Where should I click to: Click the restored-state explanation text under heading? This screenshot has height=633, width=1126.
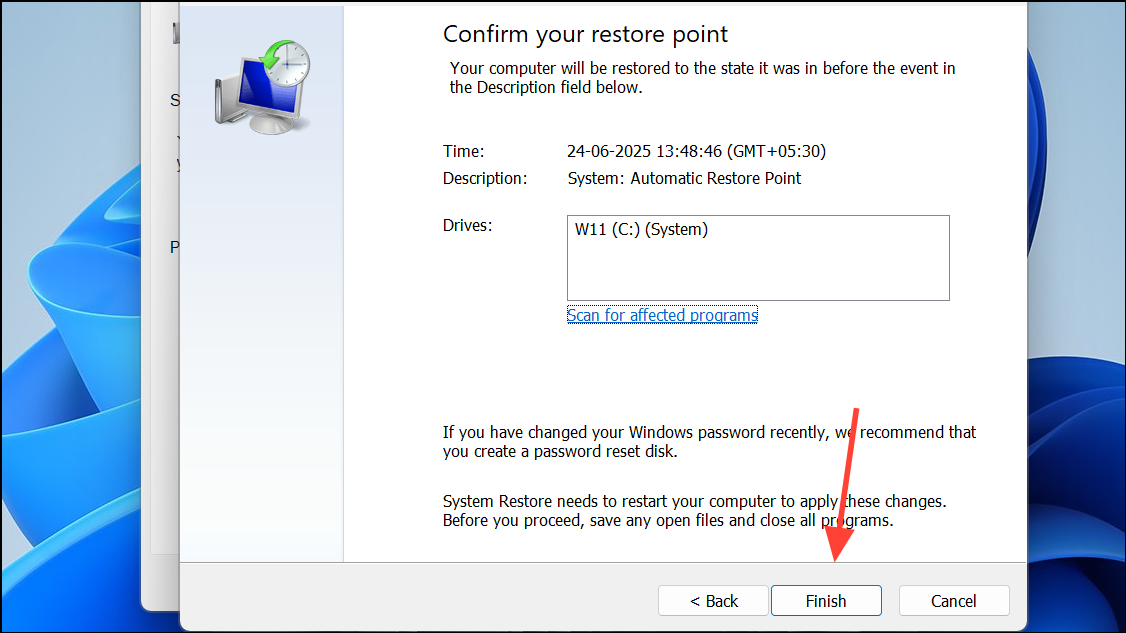coord(702,77)
